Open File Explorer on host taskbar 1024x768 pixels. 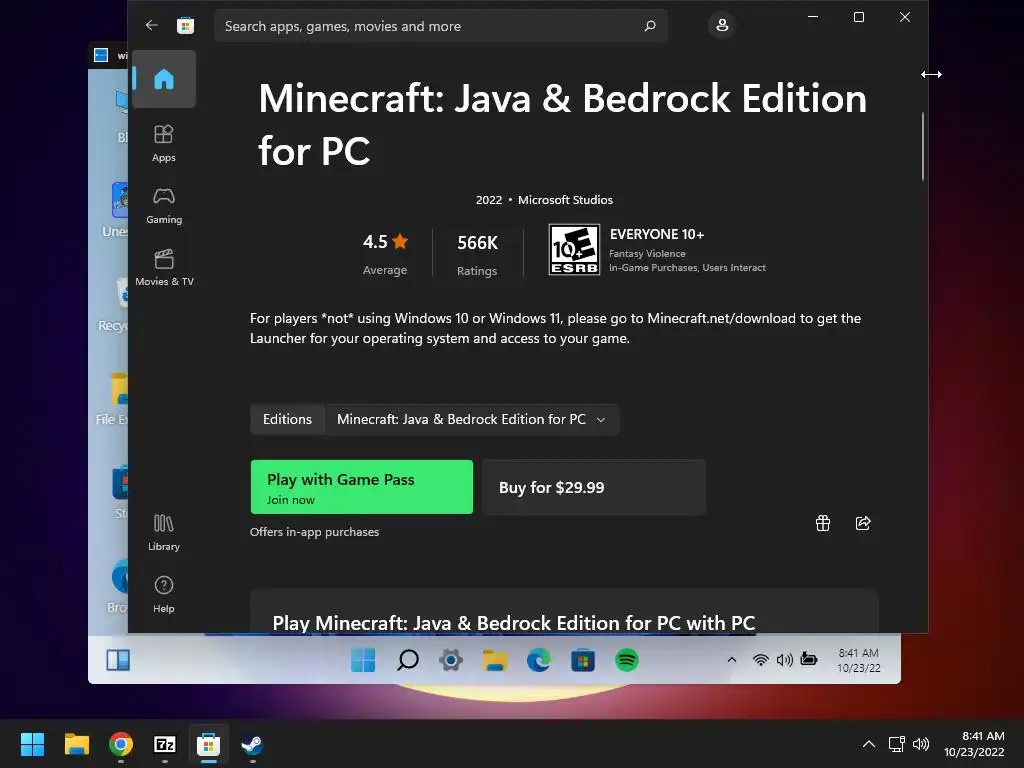pyautogui.click(x=76, y=744)
